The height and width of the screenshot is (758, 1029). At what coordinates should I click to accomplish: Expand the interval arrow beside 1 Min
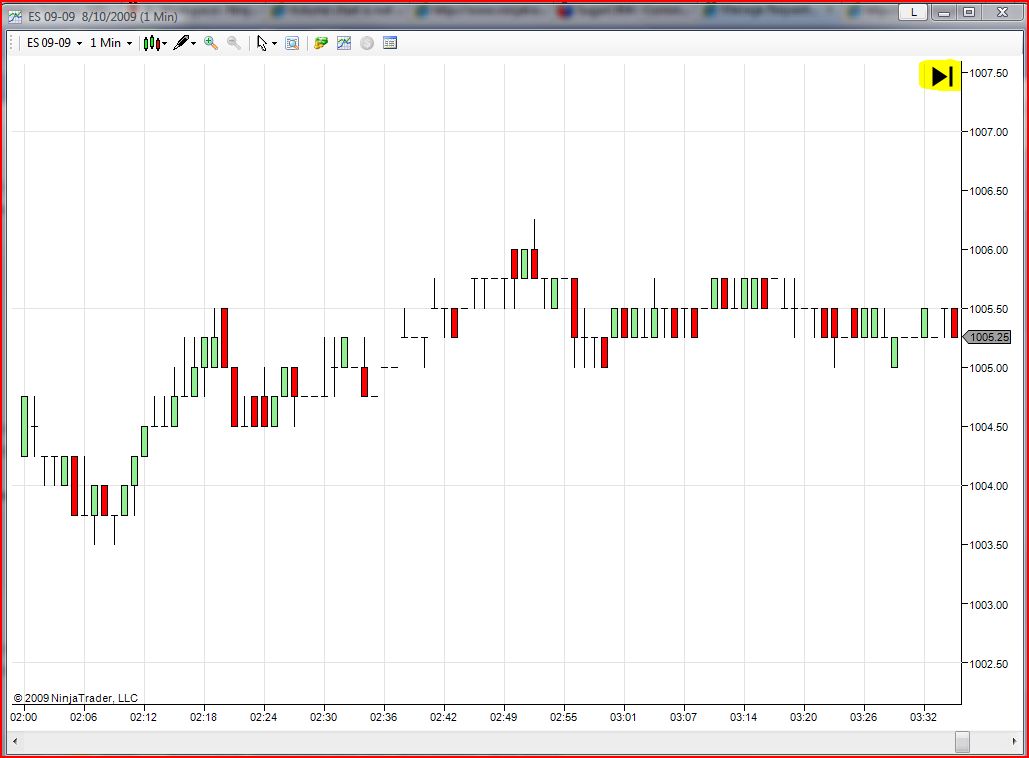click(x=129, y=44)
